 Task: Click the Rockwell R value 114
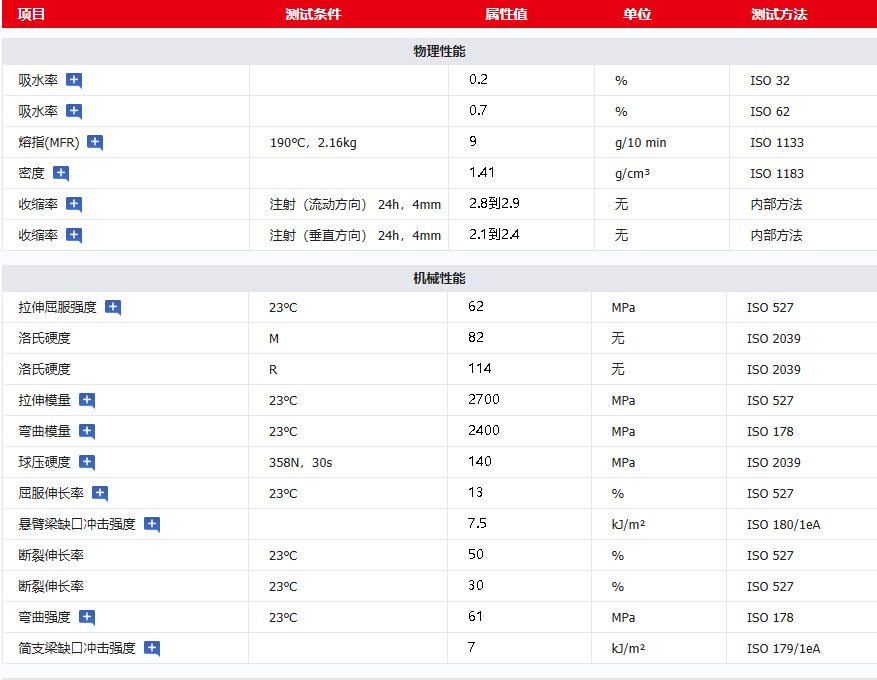[480, 369]
